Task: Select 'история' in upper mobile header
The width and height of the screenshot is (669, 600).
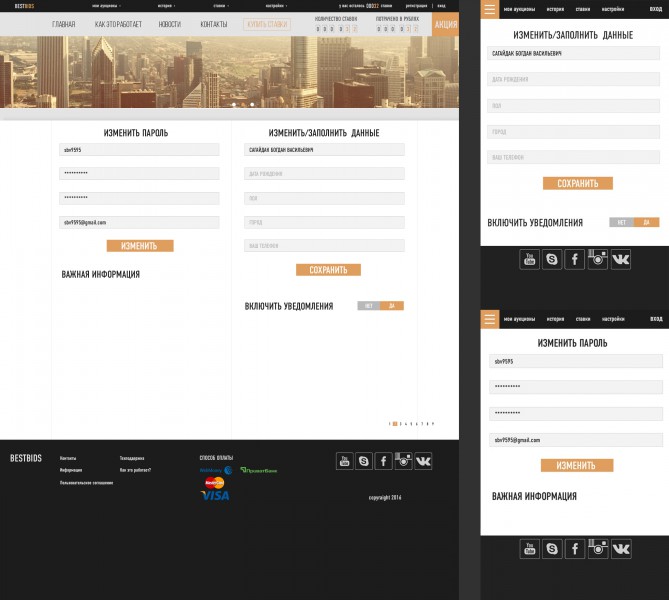Action: tap(555, 9)
